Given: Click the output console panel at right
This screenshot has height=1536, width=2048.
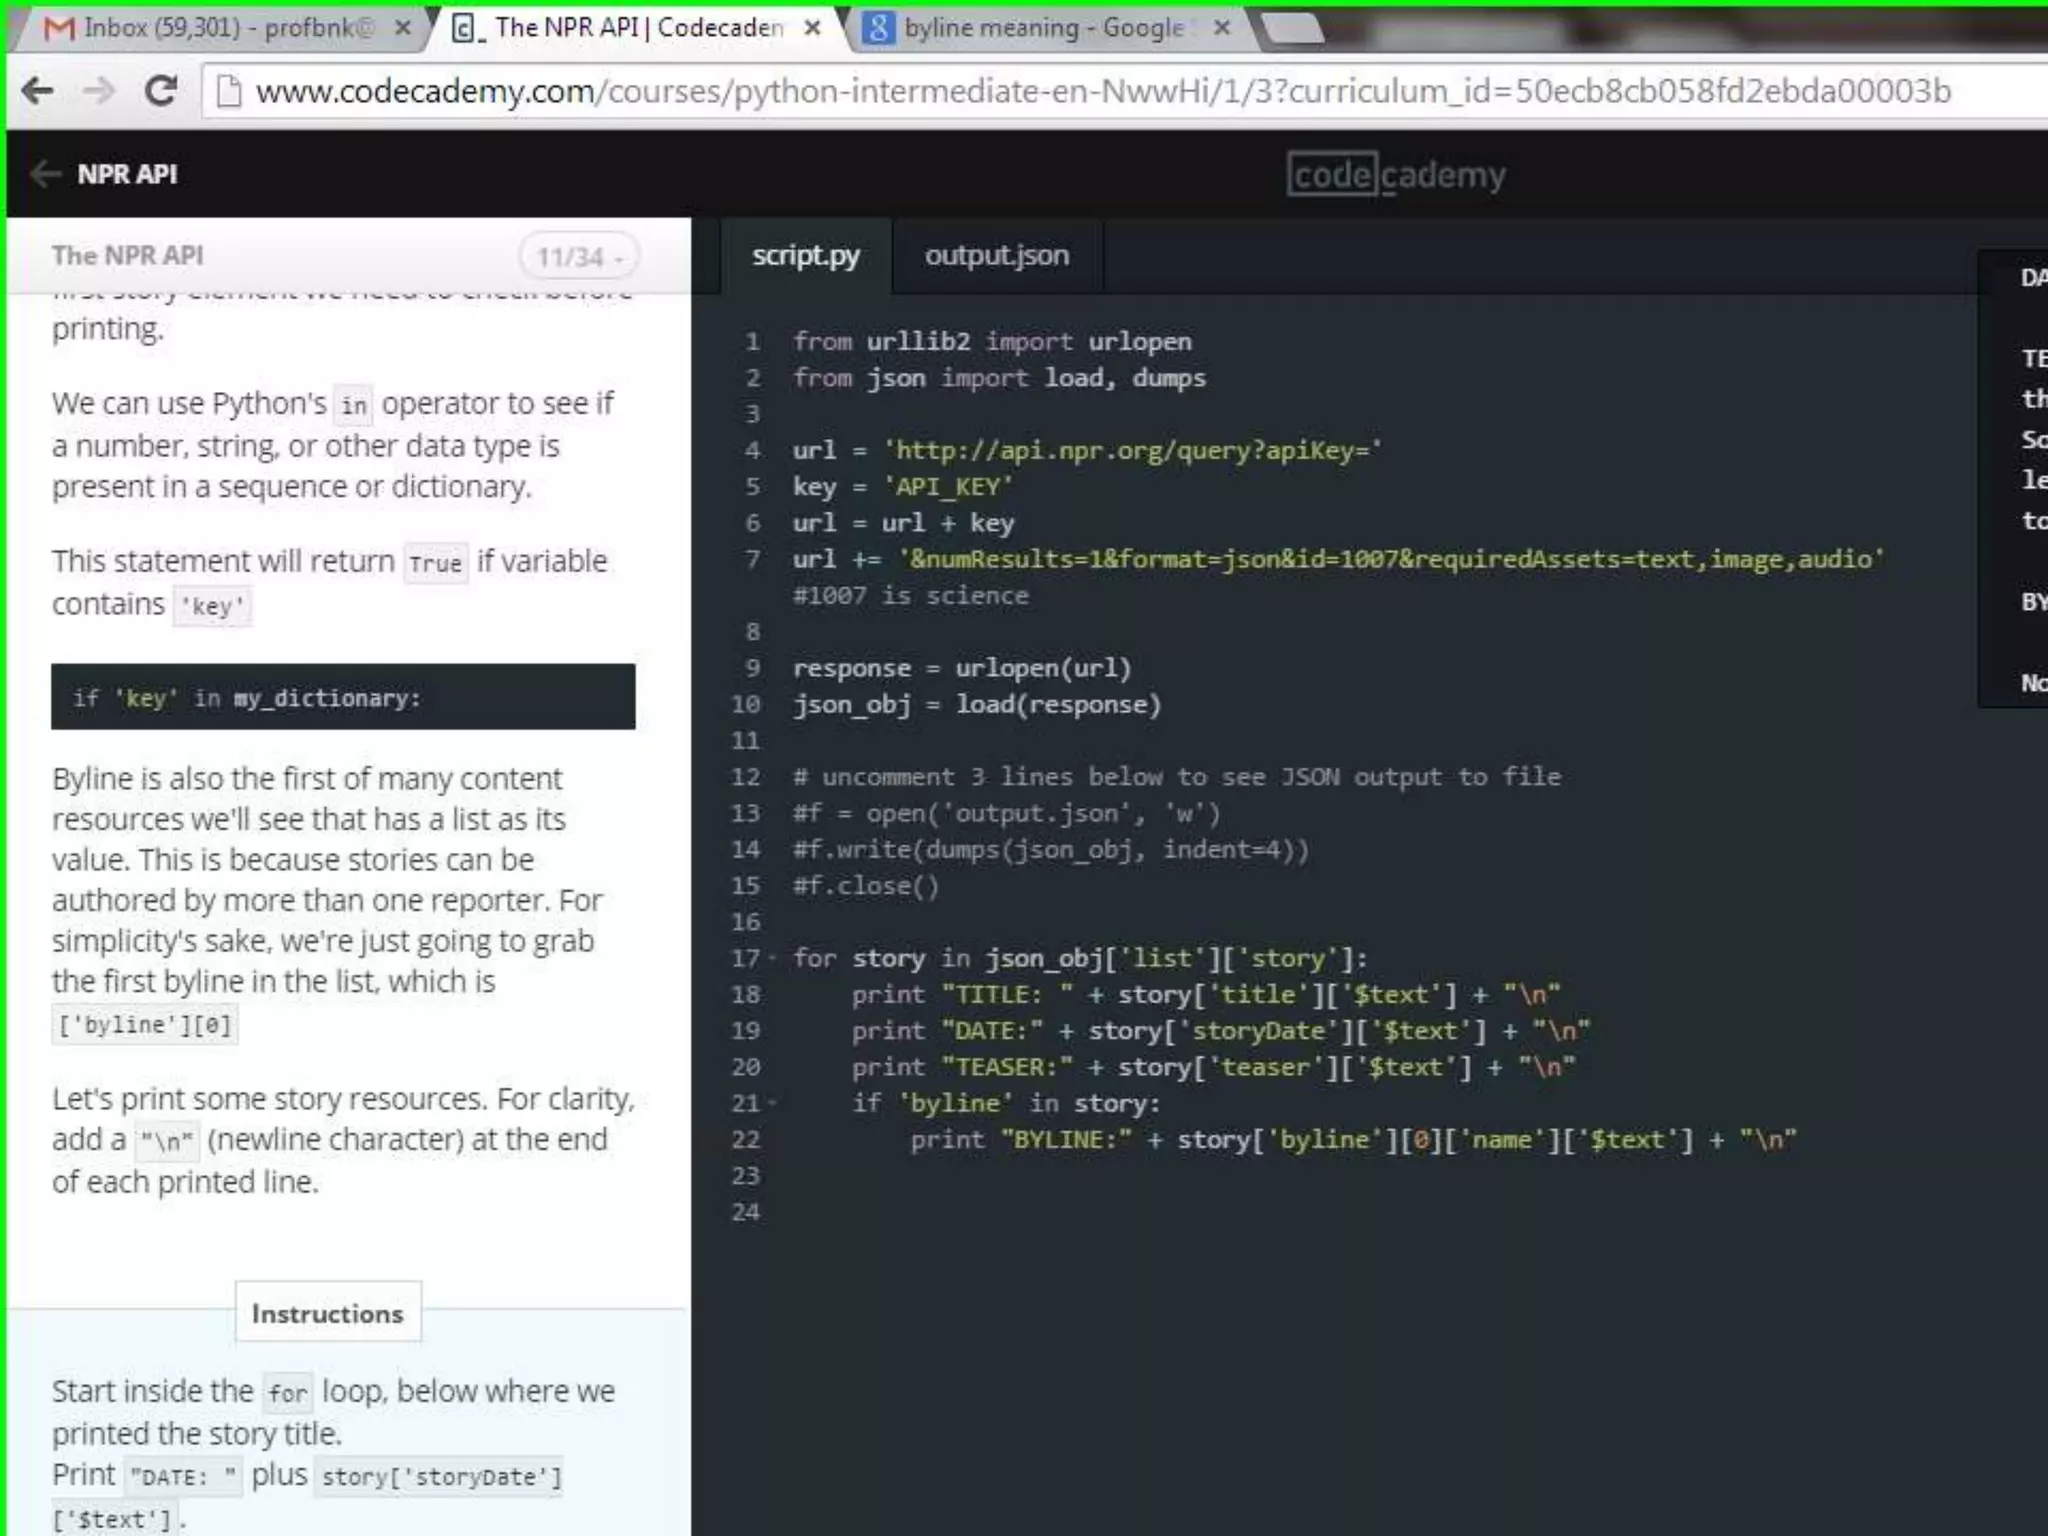Looking at the screenshot, I should pos(2012,478).
